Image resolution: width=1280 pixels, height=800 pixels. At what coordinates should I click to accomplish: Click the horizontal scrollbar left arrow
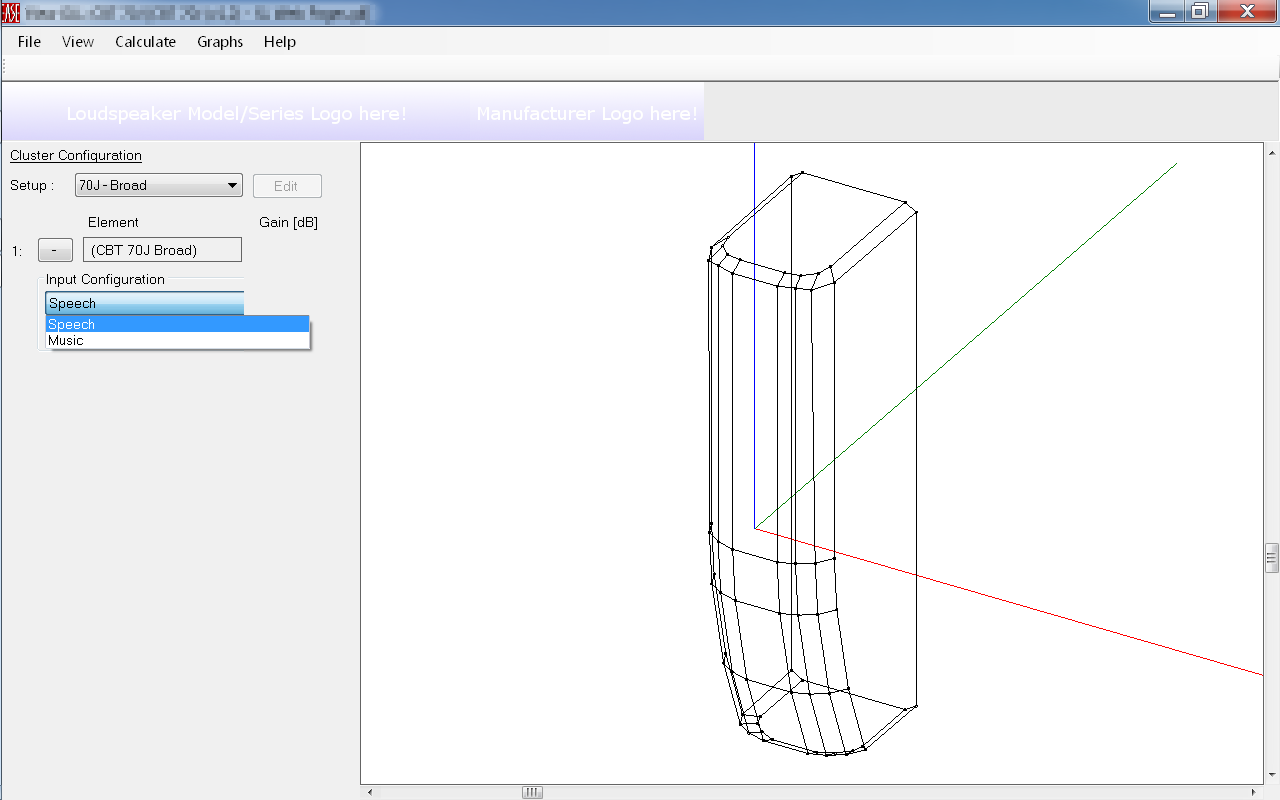(x=370, y=793)
